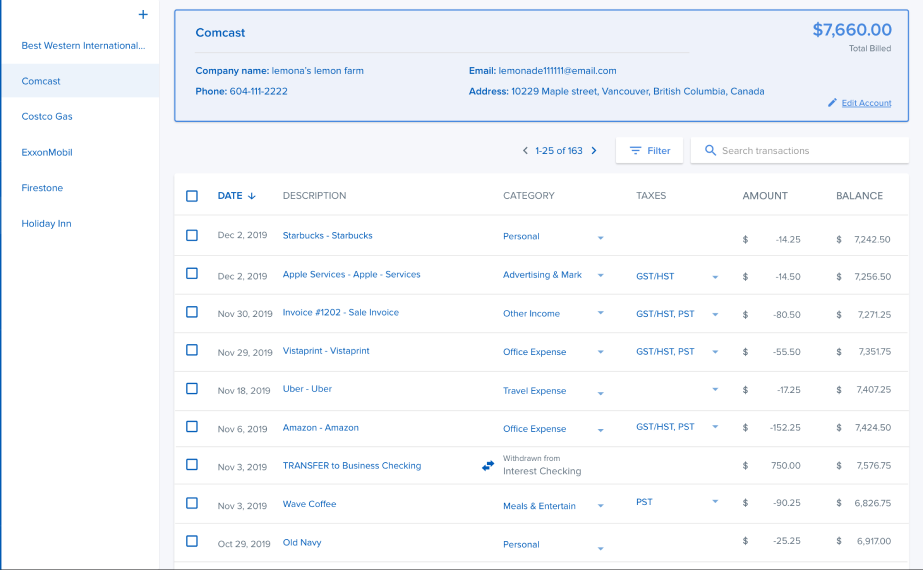
Task: Open category dropdown for Uber row
Action: (x=600, y=392)
